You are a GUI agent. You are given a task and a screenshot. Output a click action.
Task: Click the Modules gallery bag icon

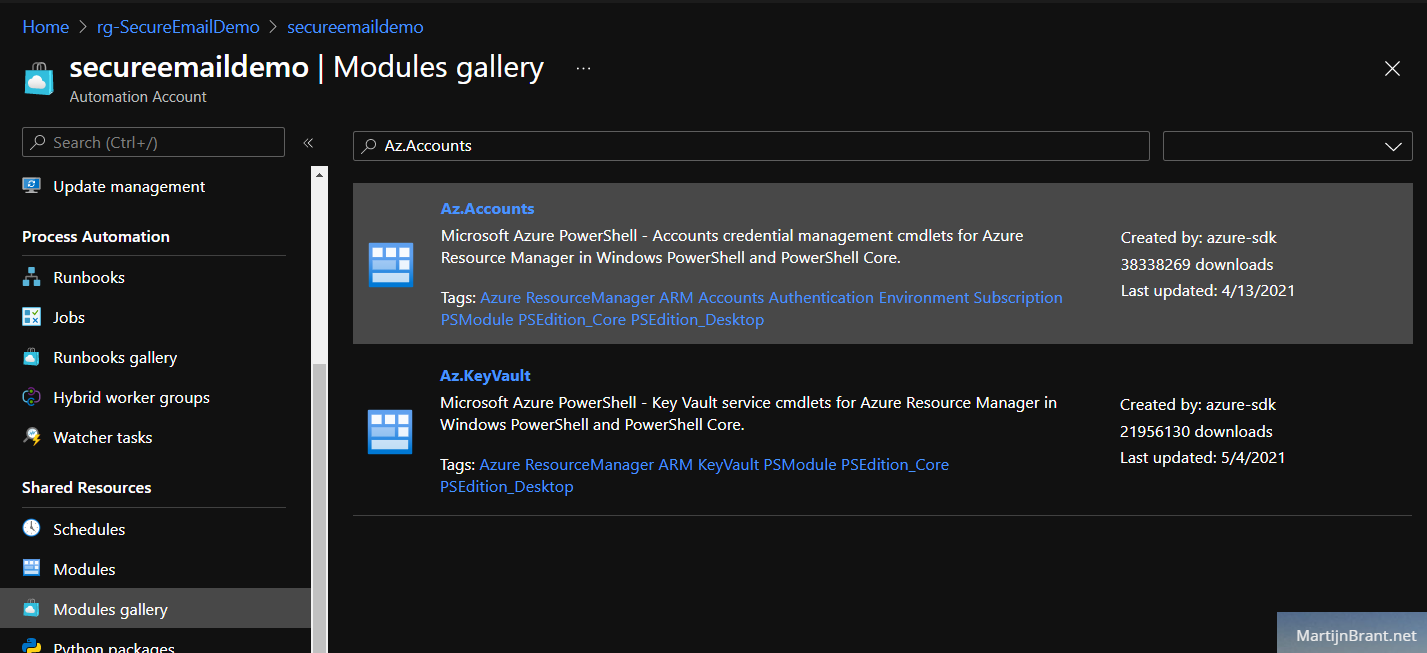[x=32, y=609]
